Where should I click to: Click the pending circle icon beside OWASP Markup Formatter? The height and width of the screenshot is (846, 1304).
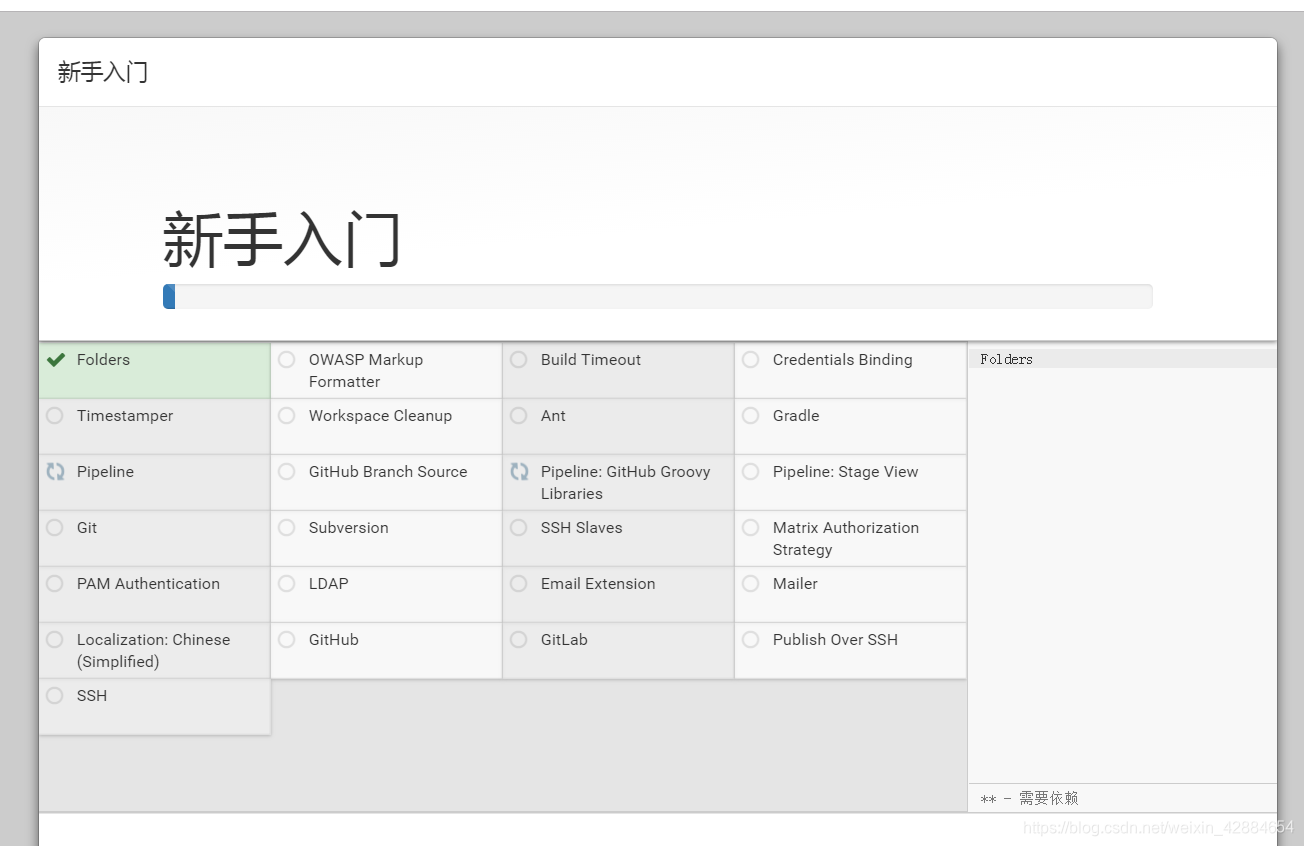click(287, 360)
